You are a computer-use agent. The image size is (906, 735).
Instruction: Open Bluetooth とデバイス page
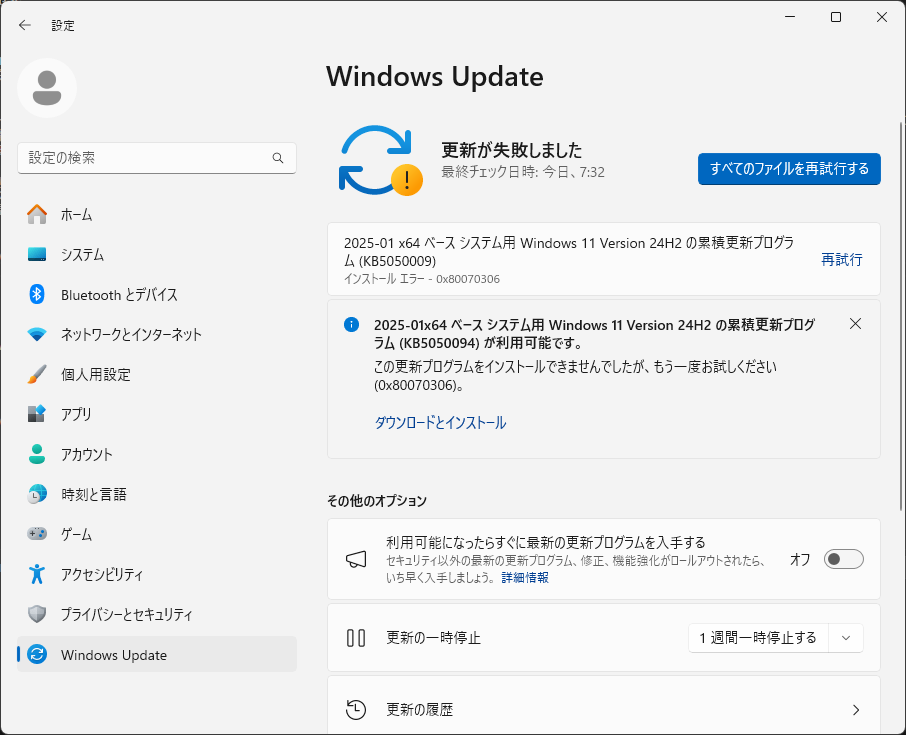coord(157,295)
